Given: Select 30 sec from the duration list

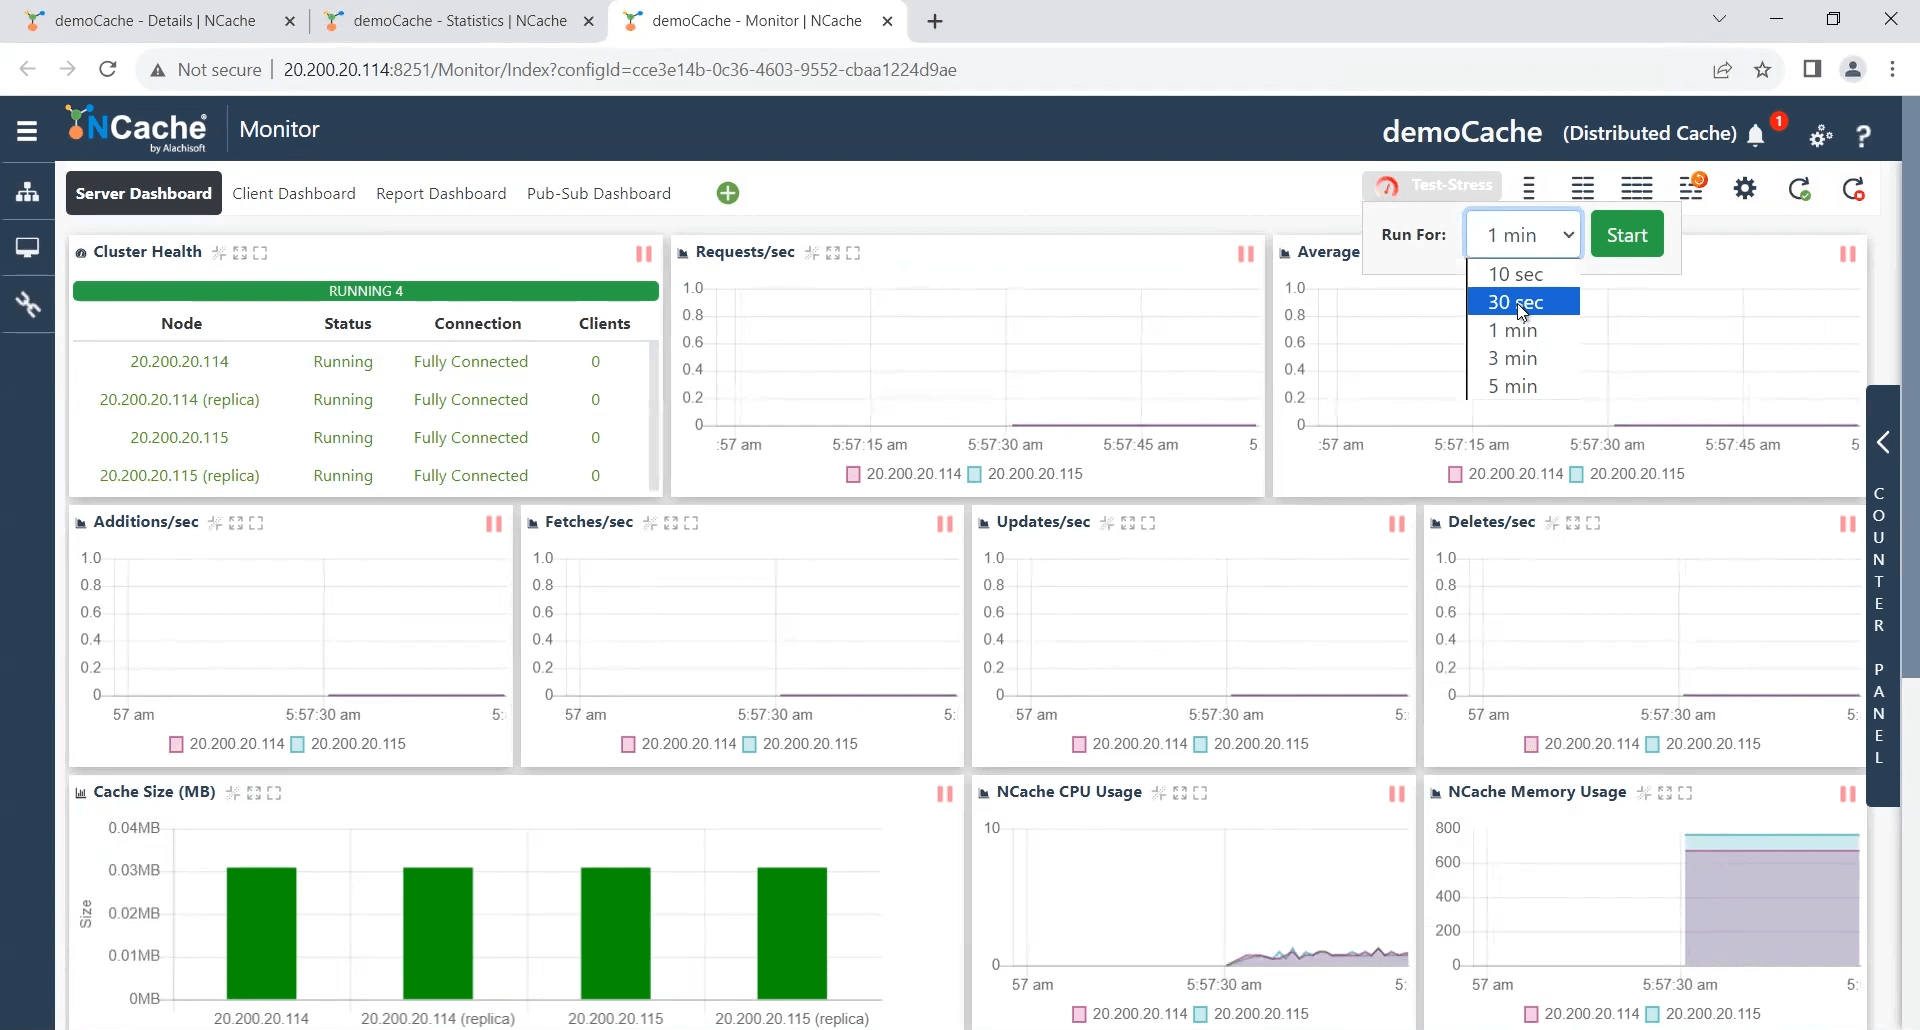Looking at the screenshot, I should [1523, 302].
